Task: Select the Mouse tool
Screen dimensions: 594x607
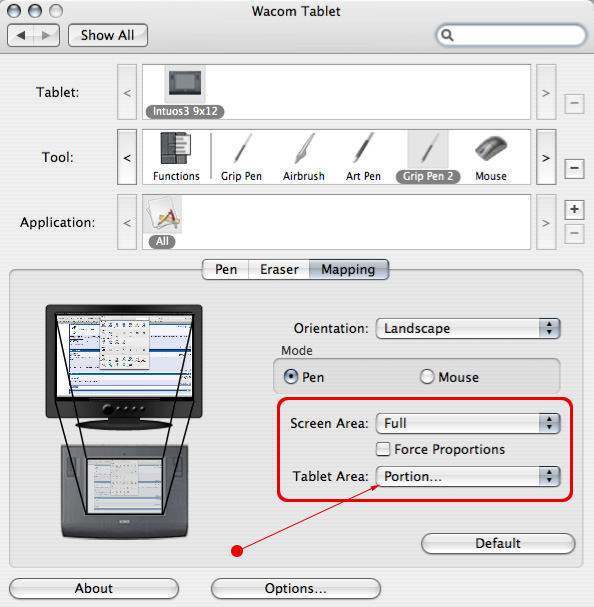Action: (x=491, y=148)
